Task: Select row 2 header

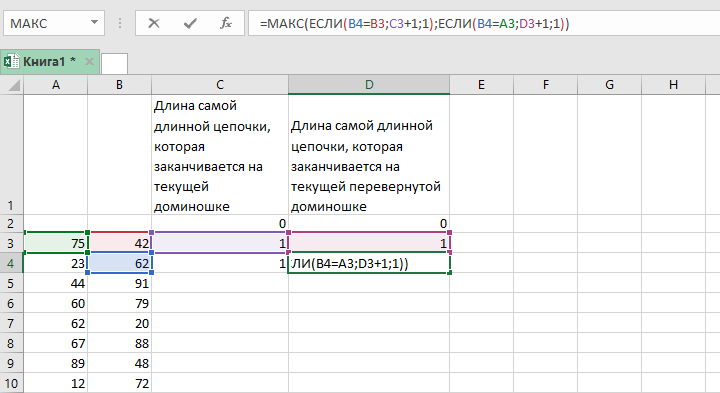Action: point(11,224)
